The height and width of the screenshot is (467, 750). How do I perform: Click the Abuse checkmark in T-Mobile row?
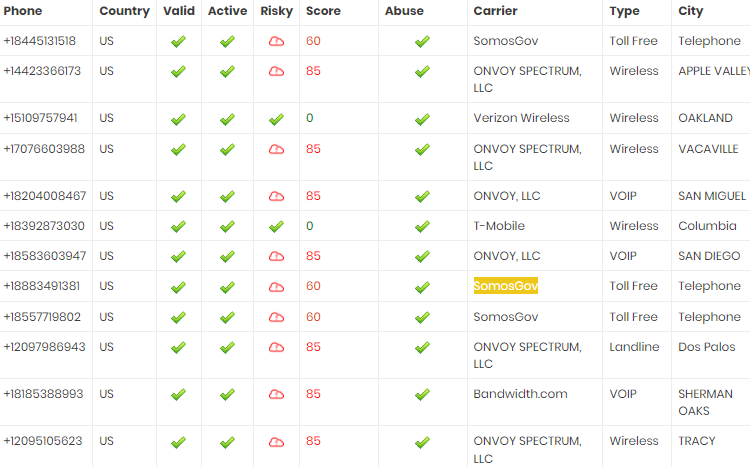[422, 227]
